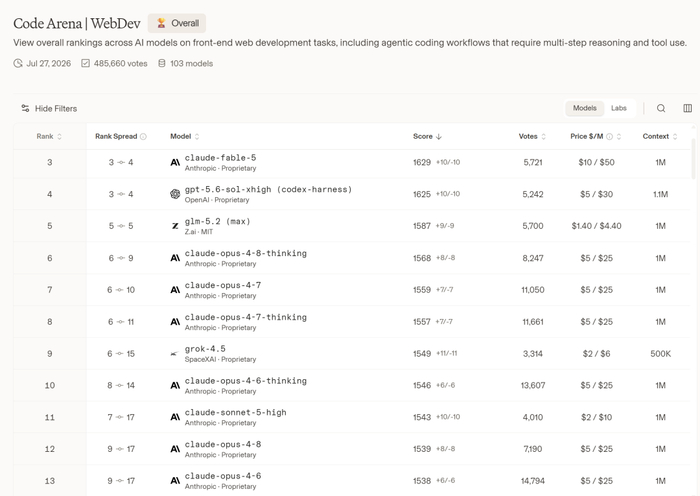Viewport: 700px width, 496px height.
Task: Click the Hide Filters sliders icon
Action: 25,108
